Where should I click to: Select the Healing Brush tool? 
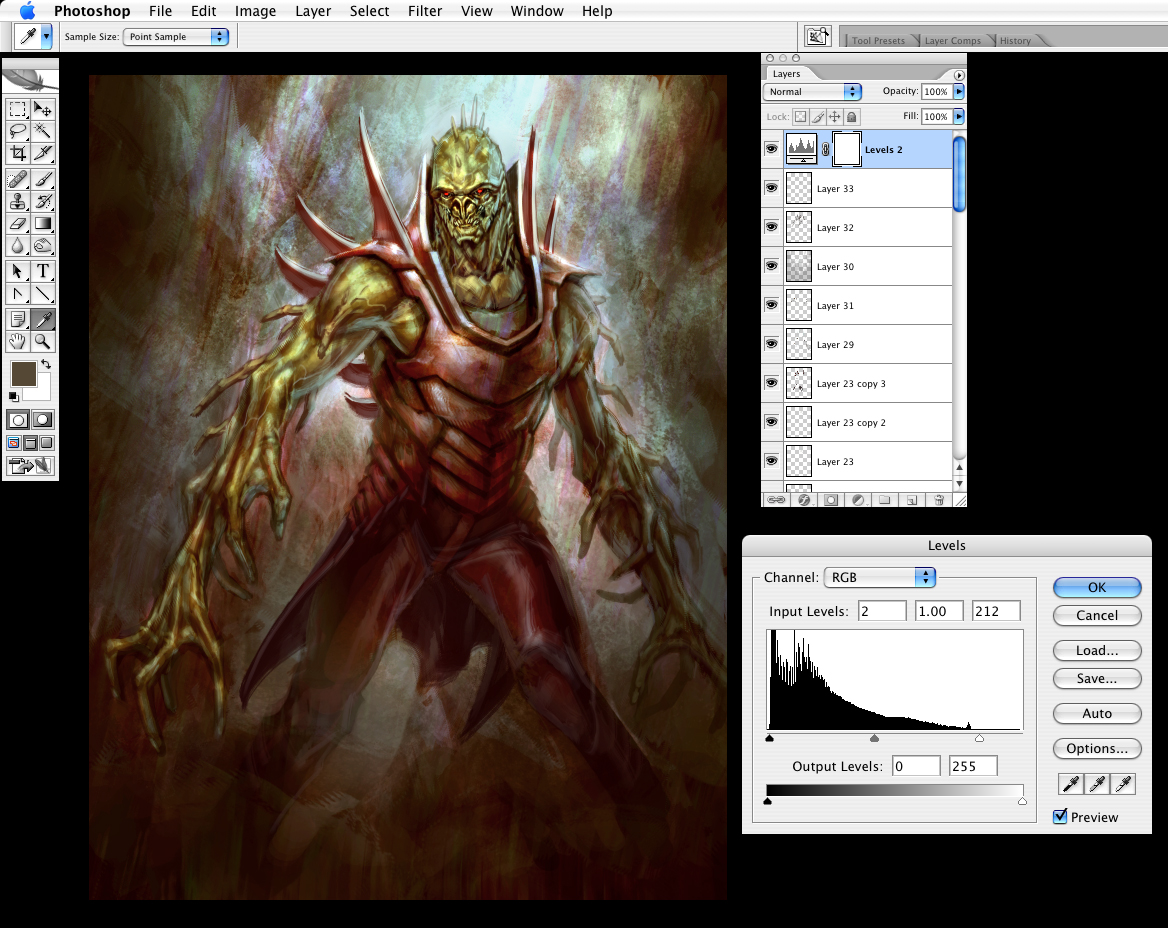(x=18, y=179)
